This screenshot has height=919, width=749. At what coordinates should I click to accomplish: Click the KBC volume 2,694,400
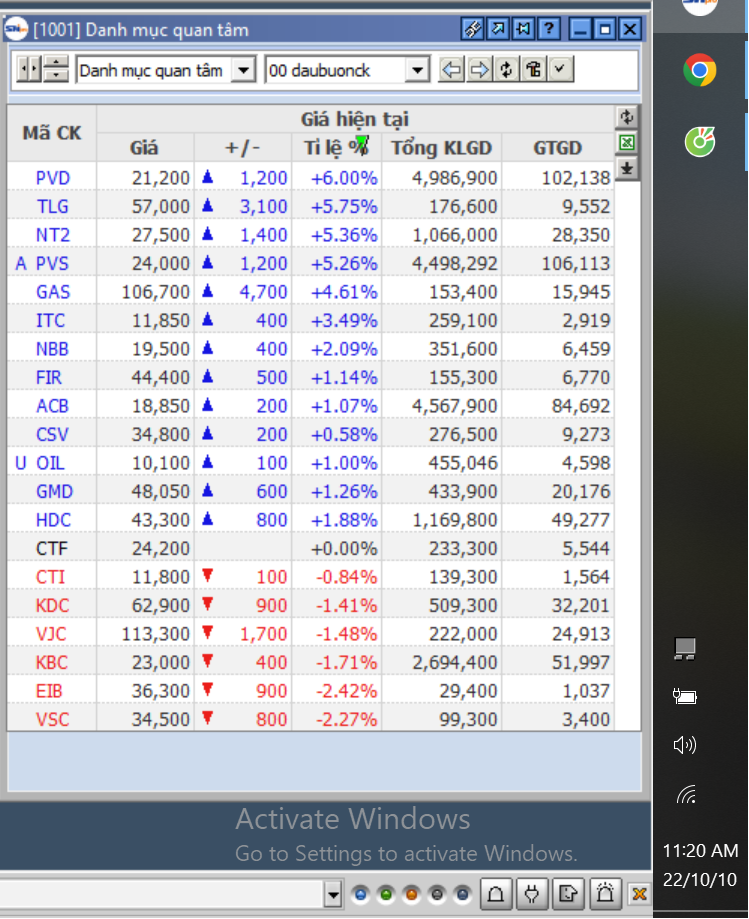point(454,662)
